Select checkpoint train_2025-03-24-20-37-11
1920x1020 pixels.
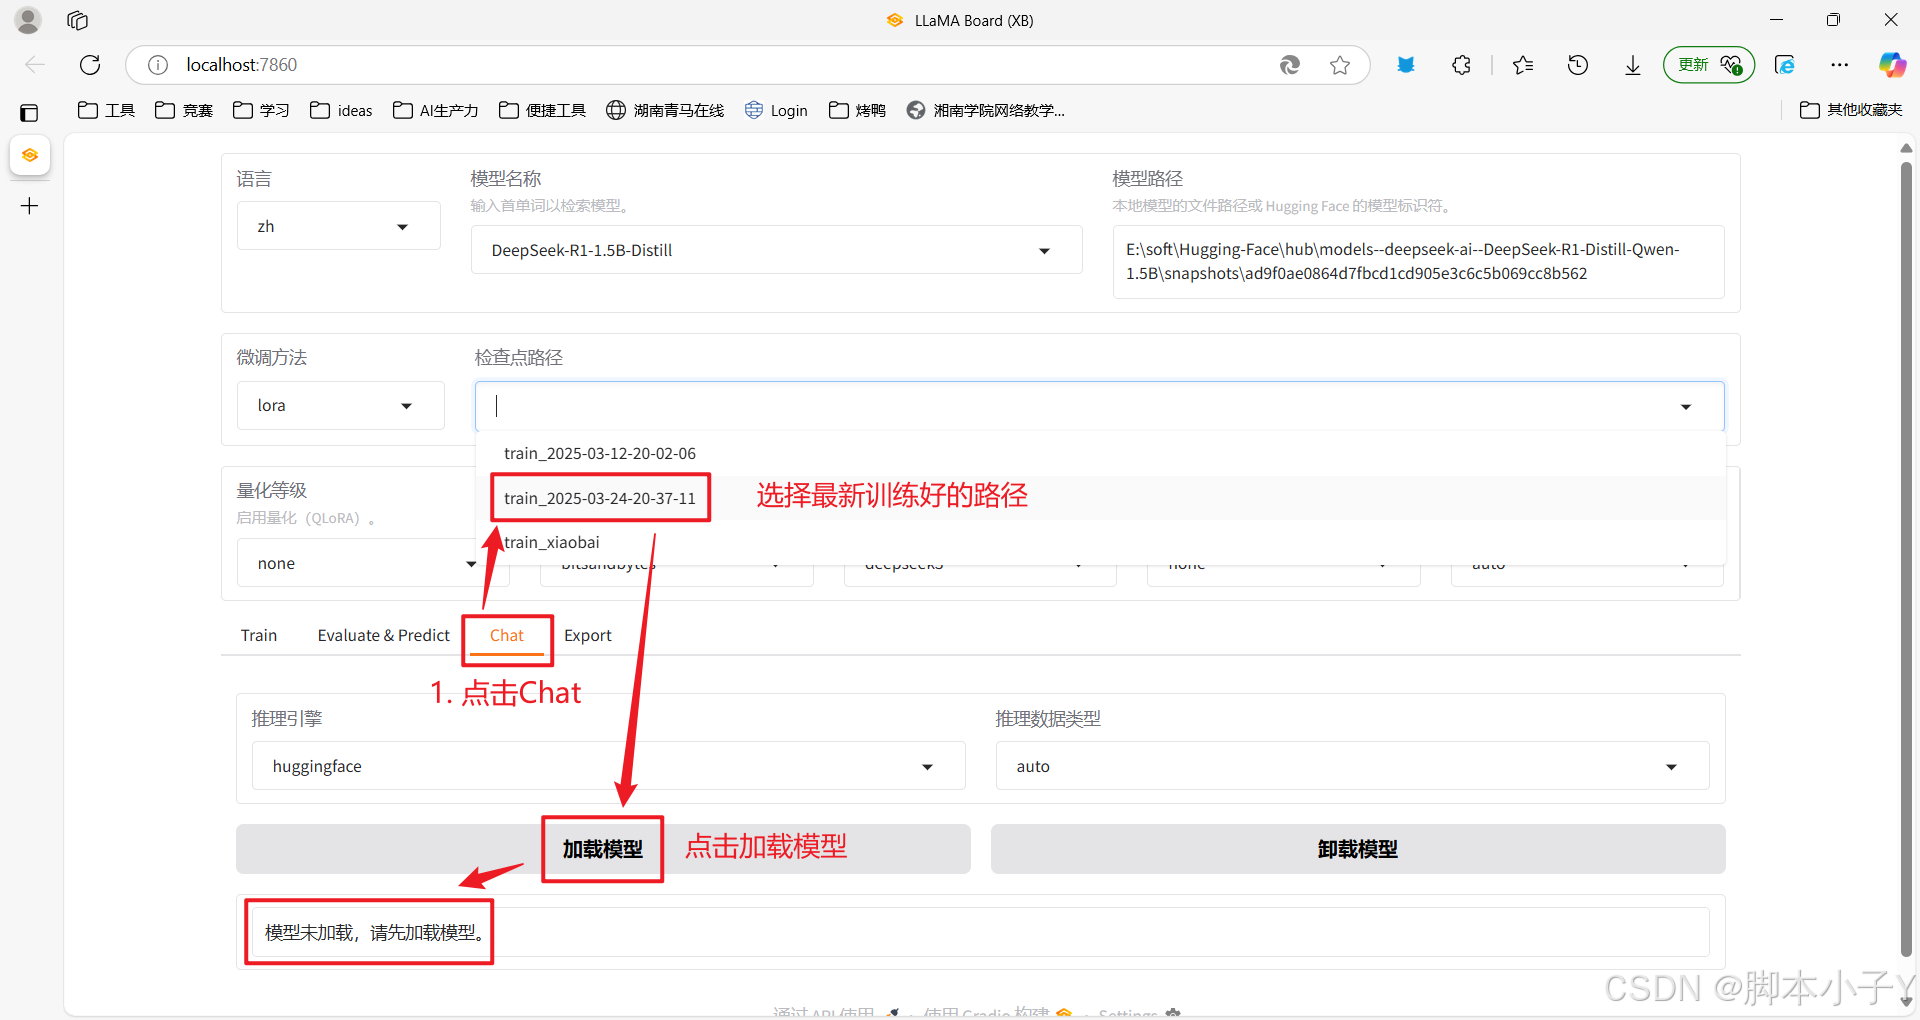point(1100,498)
